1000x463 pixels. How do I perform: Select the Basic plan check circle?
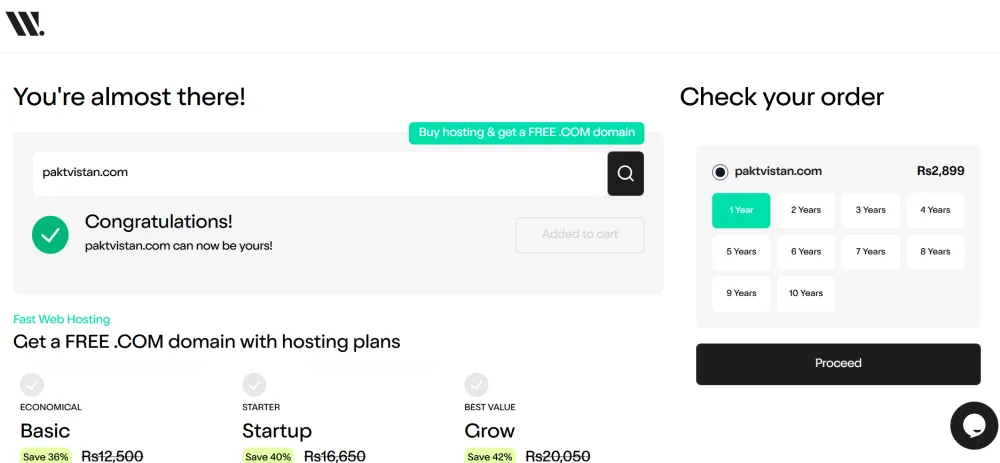tap(32, 385)
